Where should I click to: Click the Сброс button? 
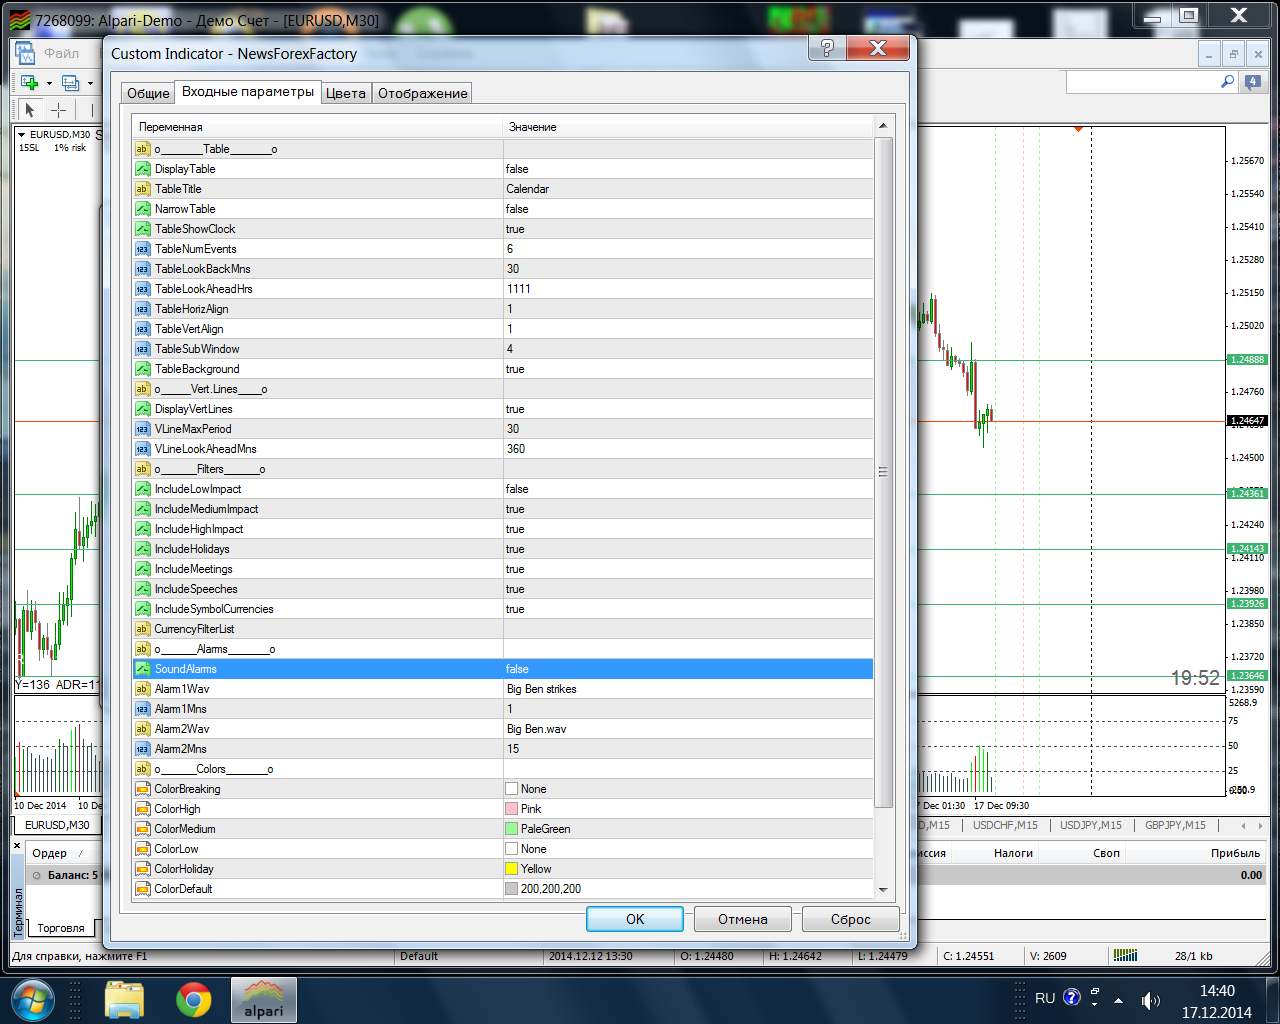[x=851, y=919]
